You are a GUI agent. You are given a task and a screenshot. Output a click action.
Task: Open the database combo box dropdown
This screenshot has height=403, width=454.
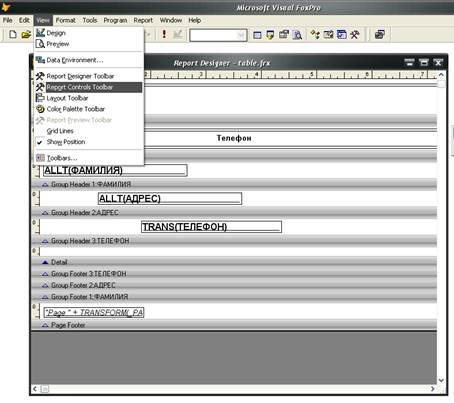pos(241,35)
